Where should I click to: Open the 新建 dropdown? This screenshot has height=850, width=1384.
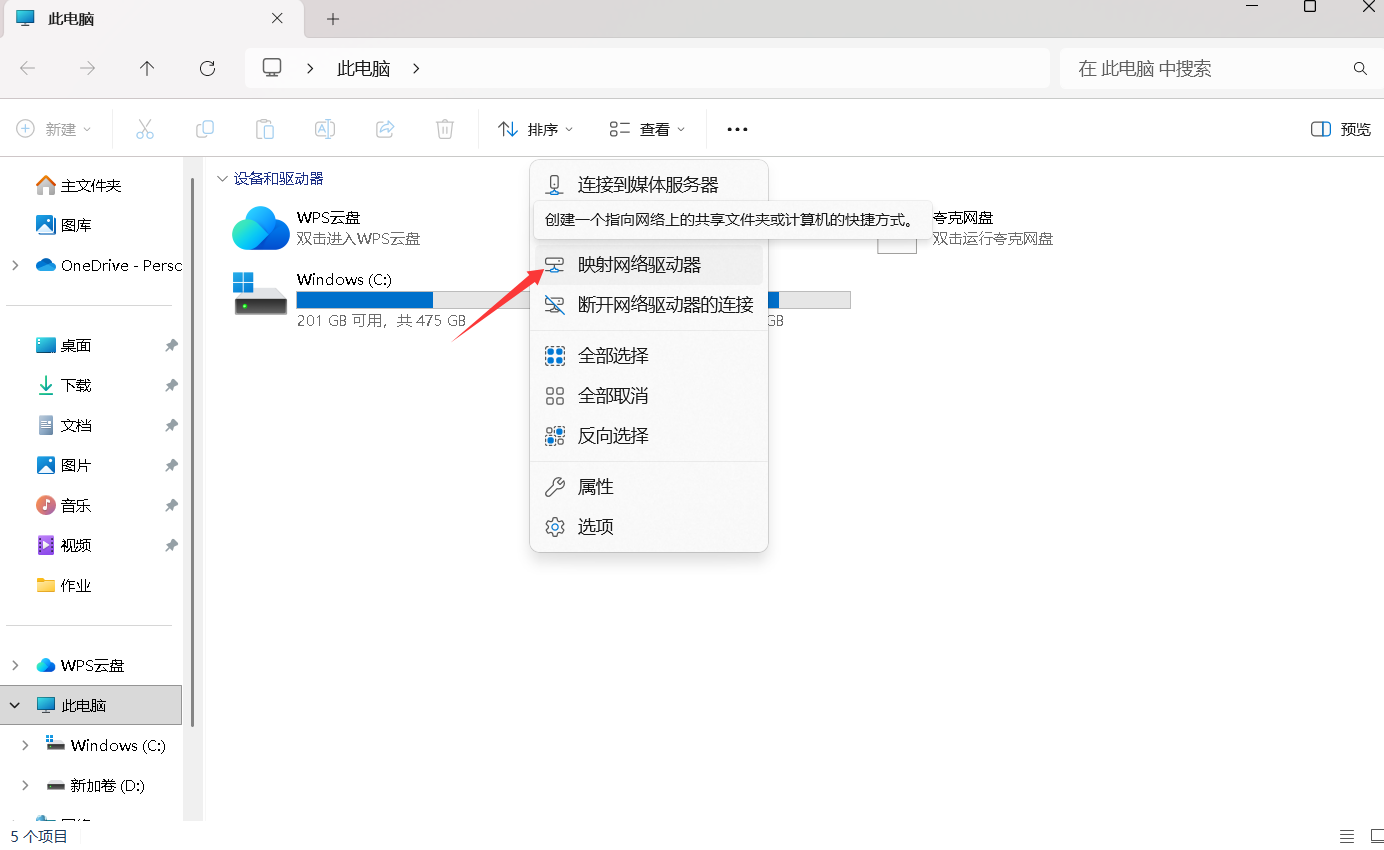(x=54, y=129)
